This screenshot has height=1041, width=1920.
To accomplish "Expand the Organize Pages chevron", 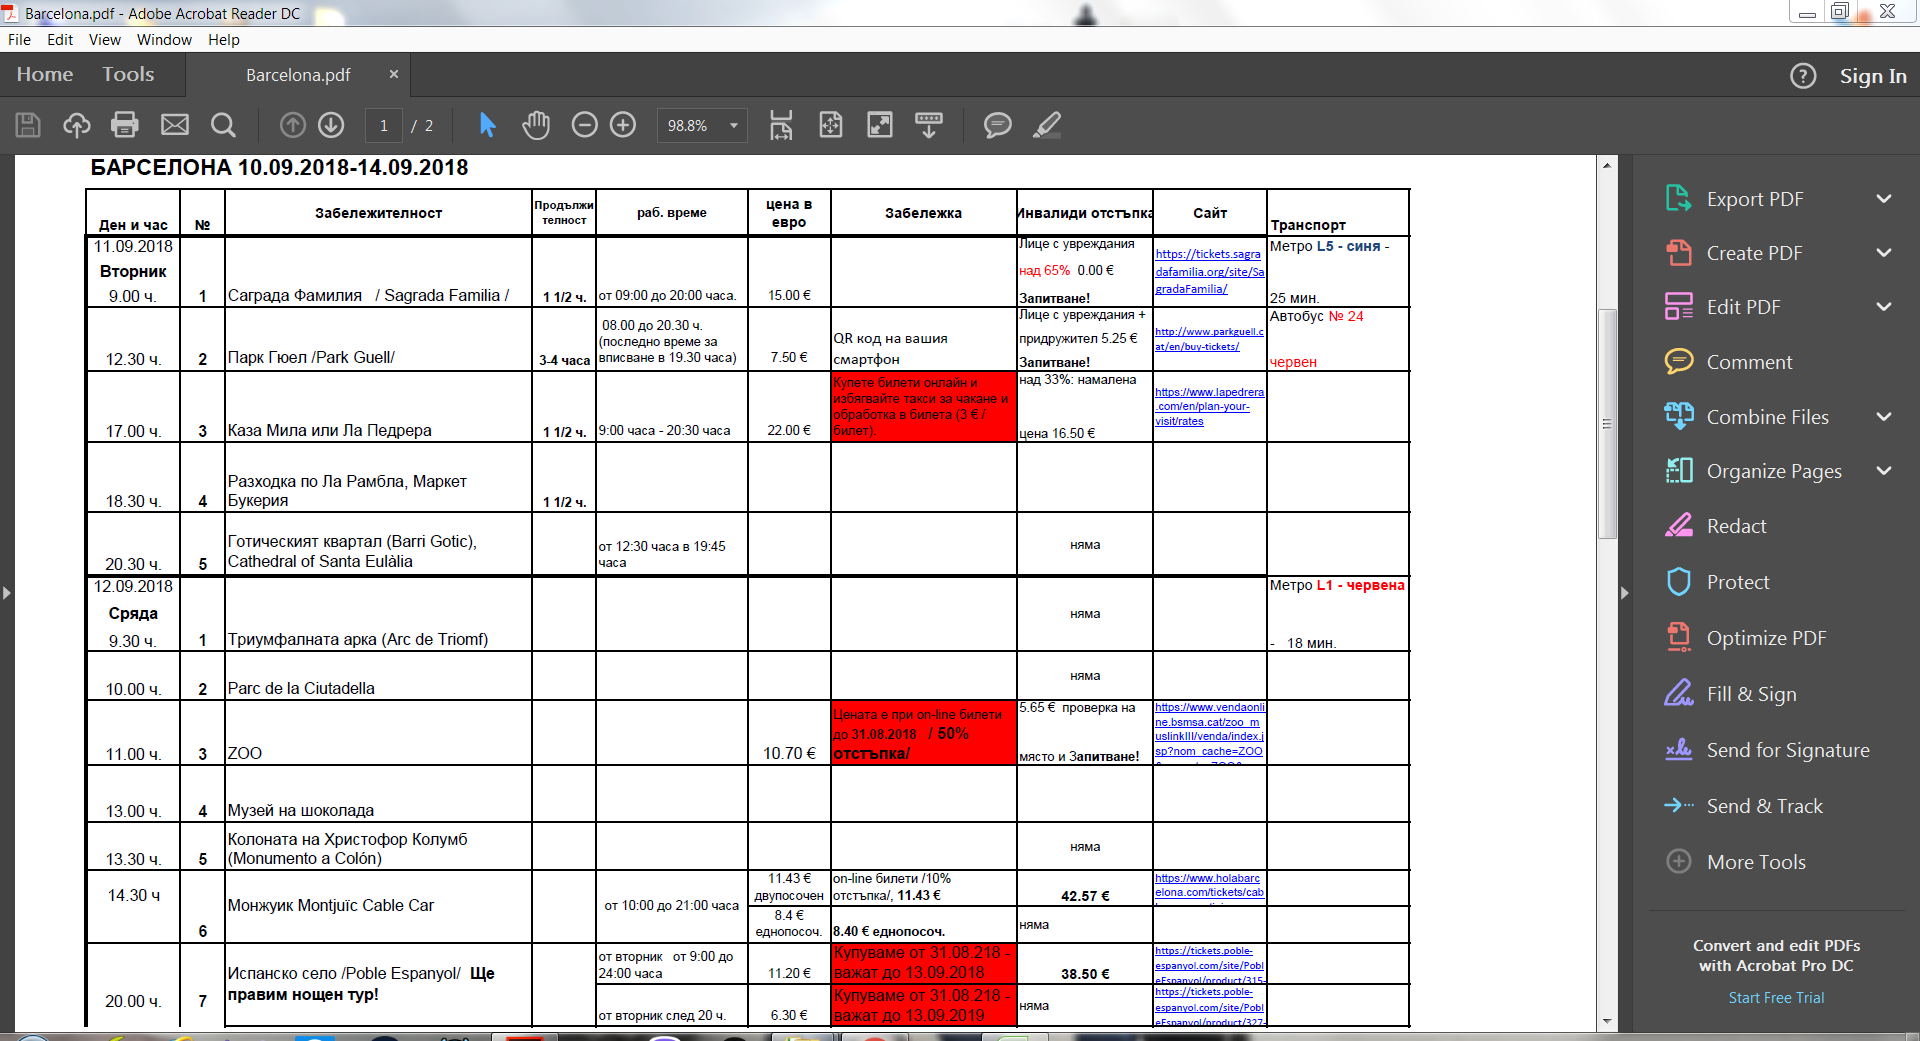I will (1884, 471).
